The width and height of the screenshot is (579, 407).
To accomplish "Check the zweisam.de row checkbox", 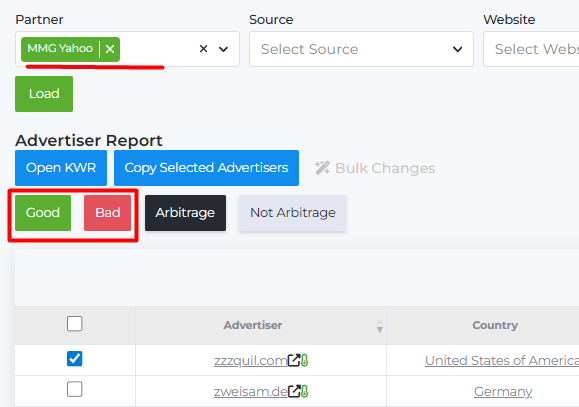I will coord(75,389).
